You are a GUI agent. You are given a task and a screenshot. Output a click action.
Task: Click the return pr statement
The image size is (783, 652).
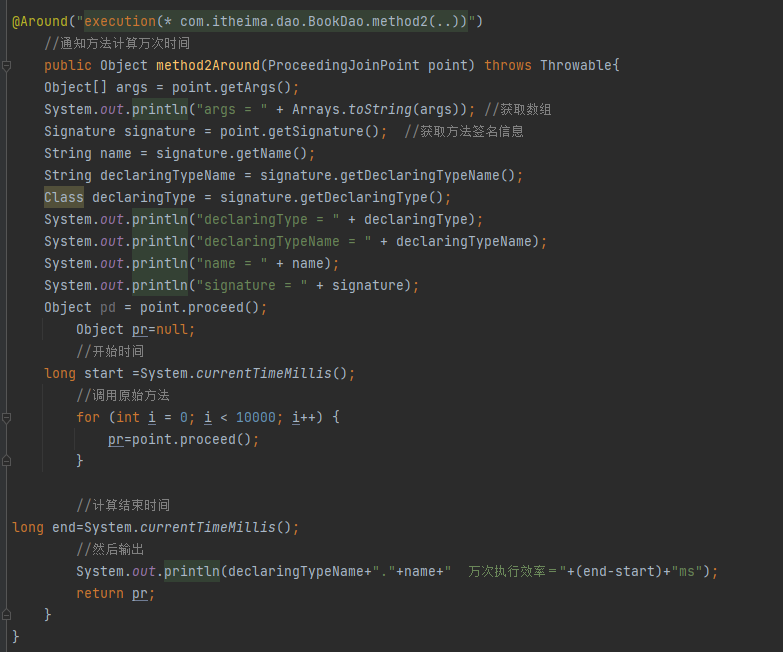point(115,593)
